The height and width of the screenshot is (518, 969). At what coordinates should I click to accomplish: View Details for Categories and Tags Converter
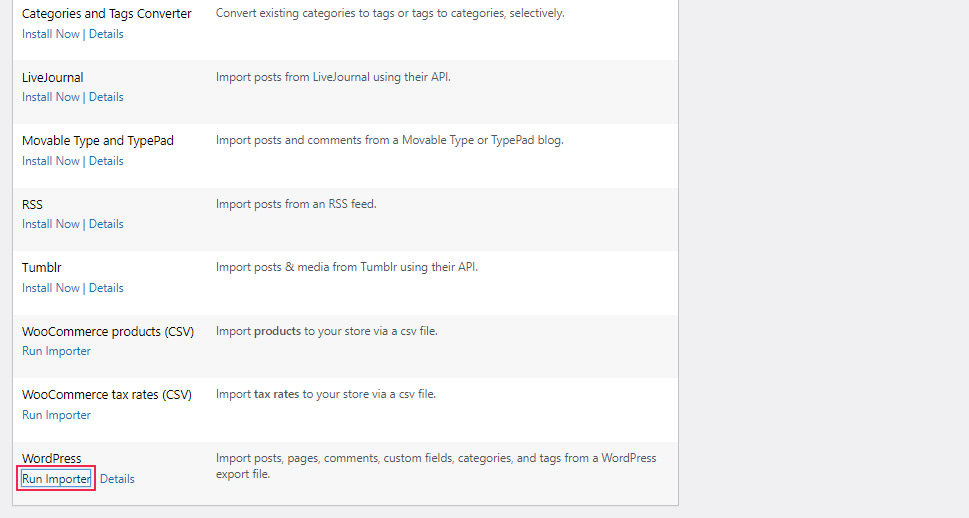(x=106, y=34)
